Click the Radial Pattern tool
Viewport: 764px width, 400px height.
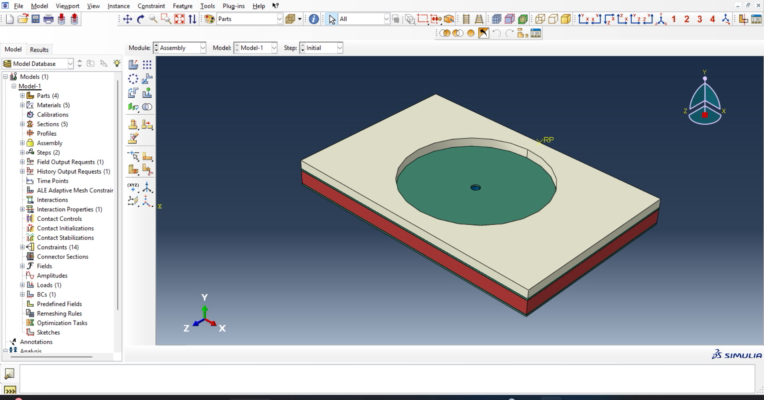(133, 78)
